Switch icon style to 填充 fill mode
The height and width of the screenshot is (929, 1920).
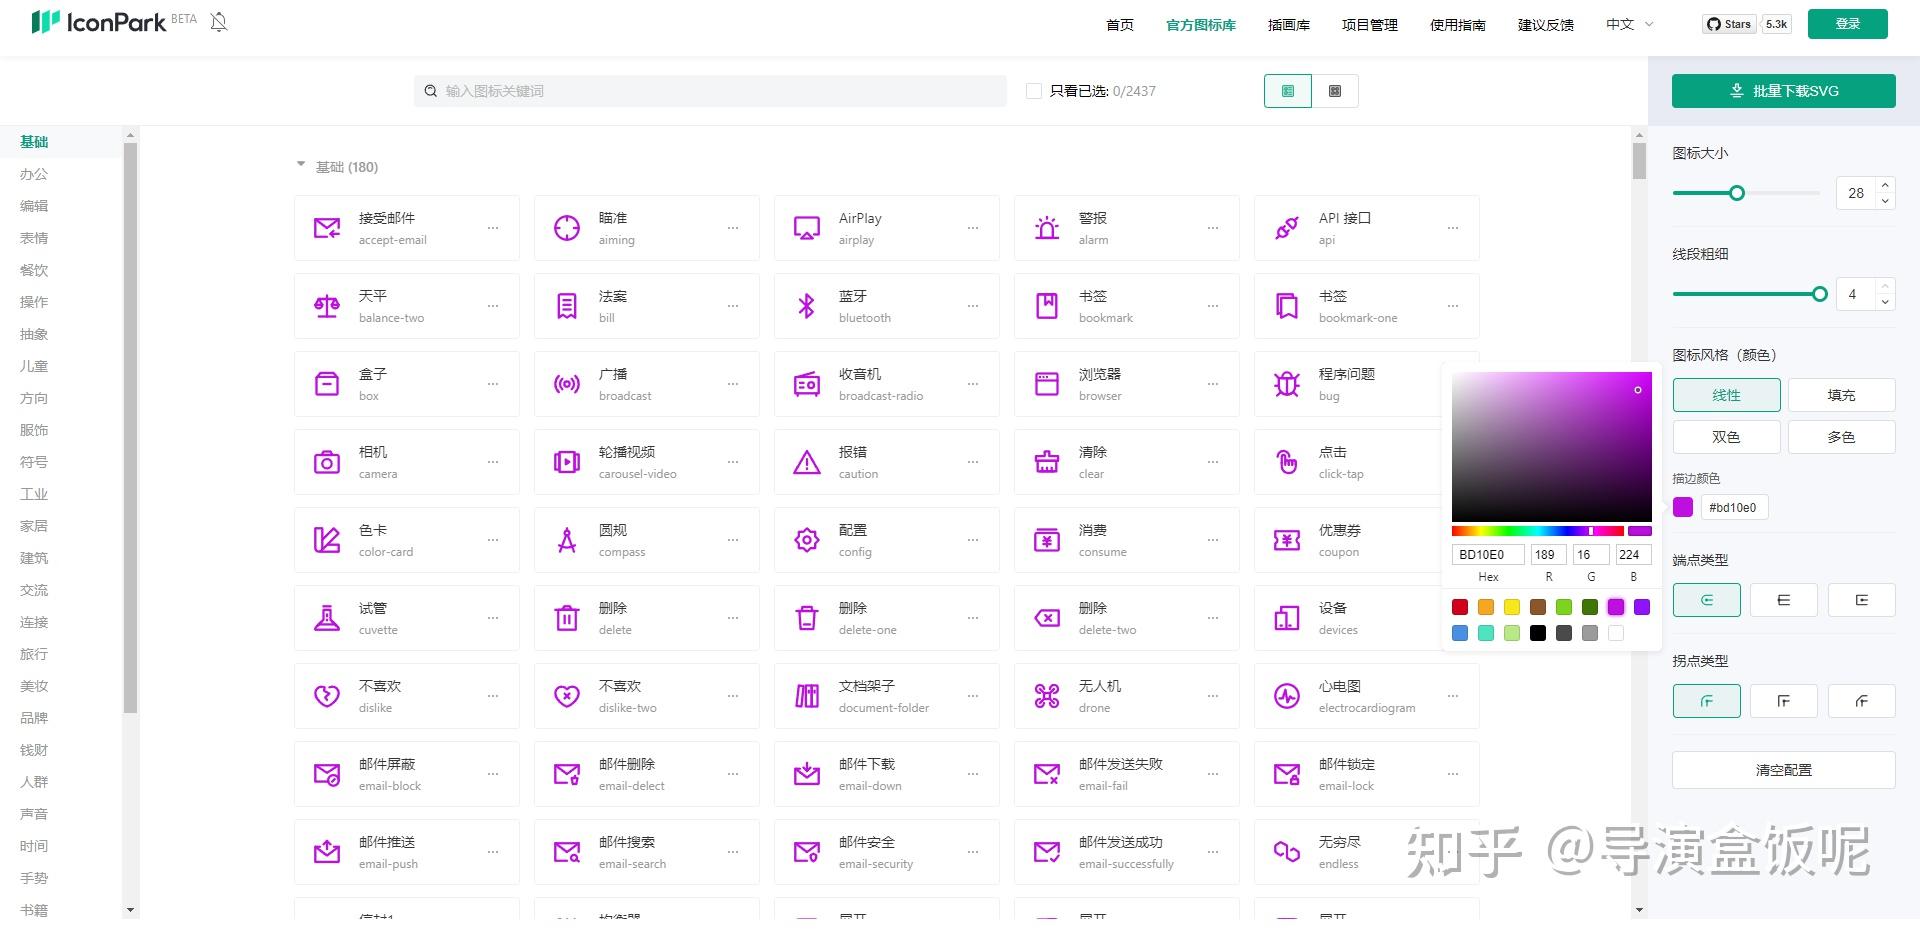[x=1841, y=394]
